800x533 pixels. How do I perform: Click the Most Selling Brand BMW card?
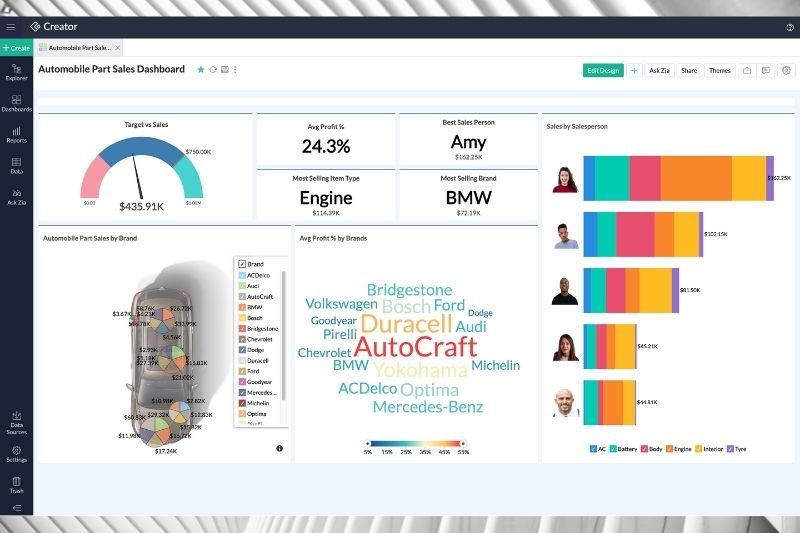coord(468,195)
